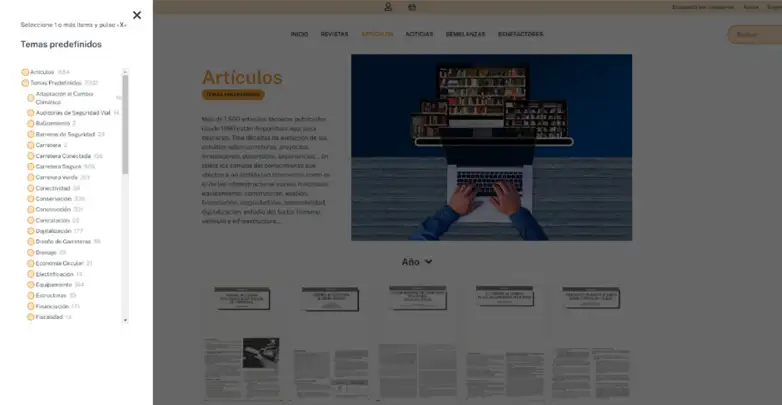Choose the Carretera Verde topic
This screenshot has height=405, width=782.
[x=31, y=177]
